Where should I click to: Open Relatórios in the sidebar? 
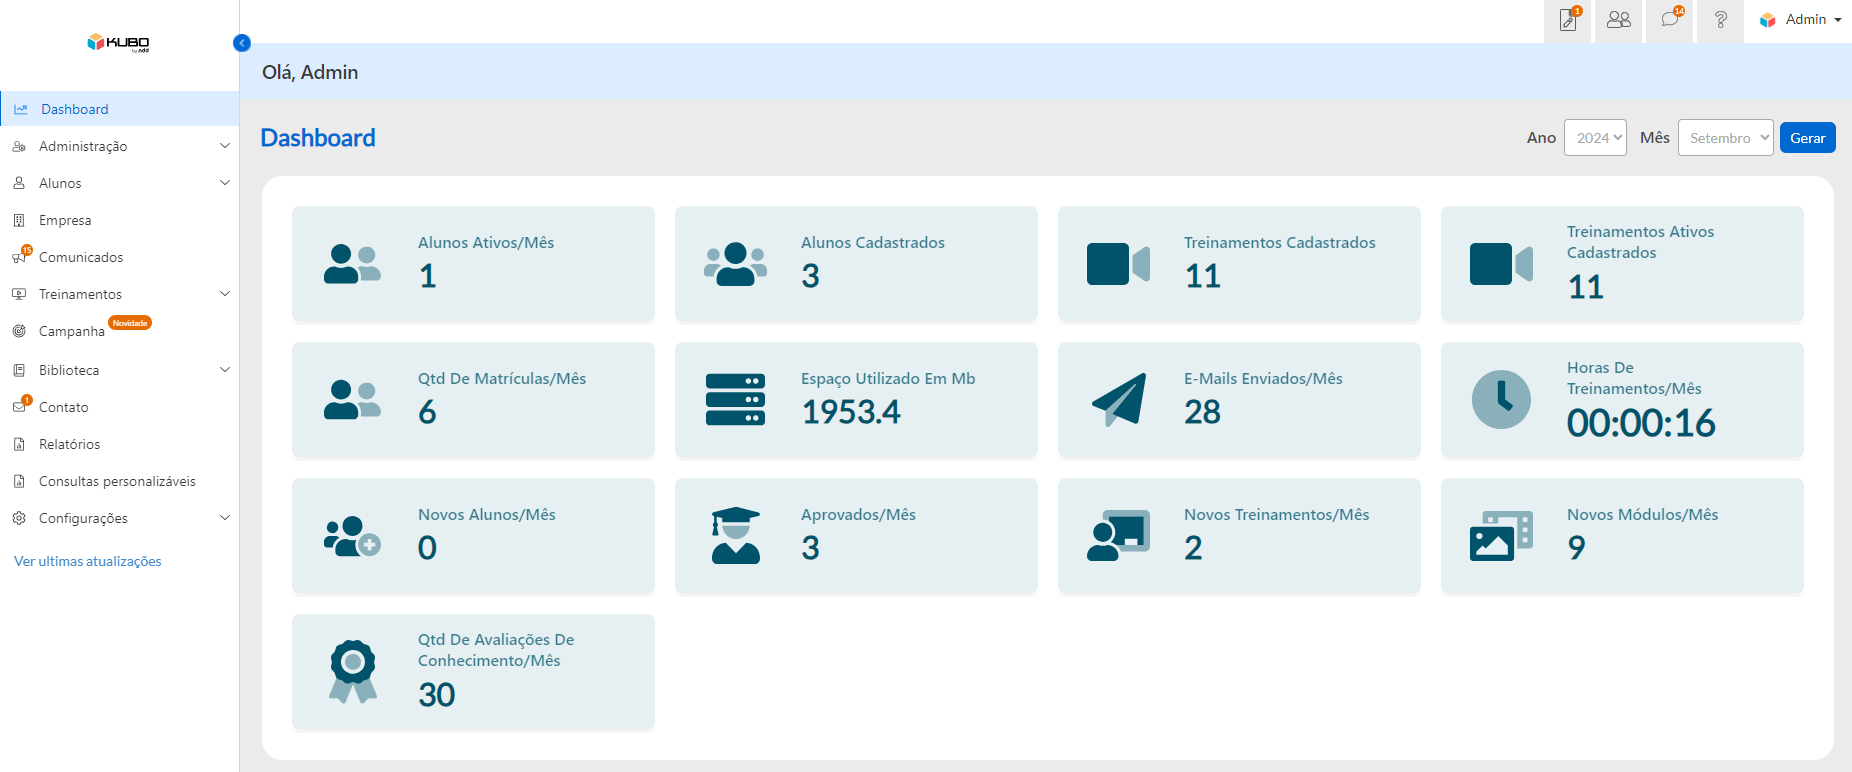[69, 444]
